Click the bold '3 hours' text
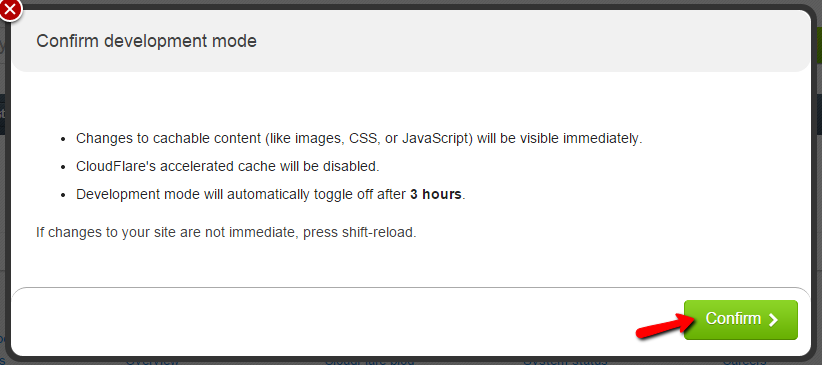Image resolution: width=822 pixels, height=365 pixels. coord(436,195)
